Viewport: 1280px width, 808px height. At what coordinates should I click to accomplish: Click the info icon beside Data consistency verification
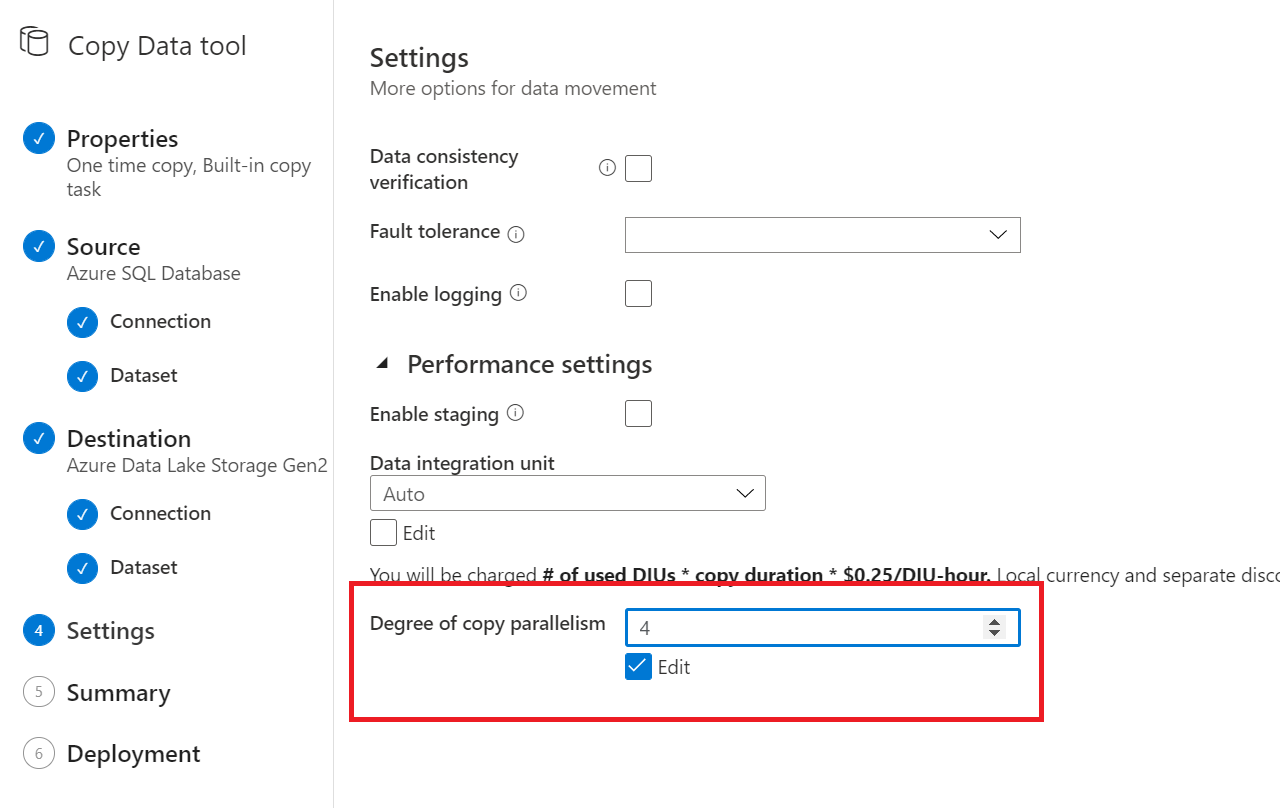(x=607, y=168)
